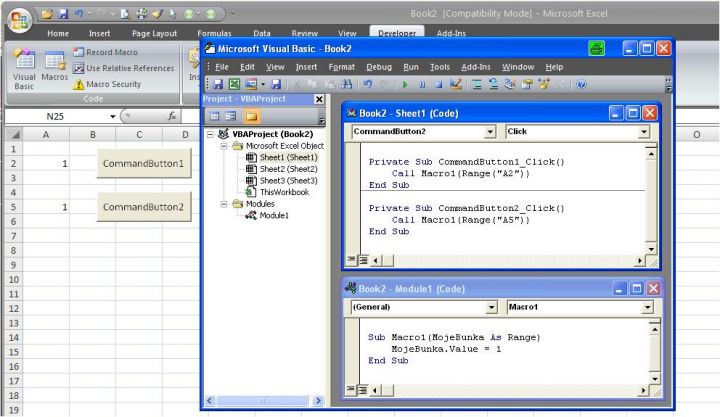This screenshot has width=720, height=417.
Task: Click Module1 code window scroll-right arrow
Action: coord(643,390)
